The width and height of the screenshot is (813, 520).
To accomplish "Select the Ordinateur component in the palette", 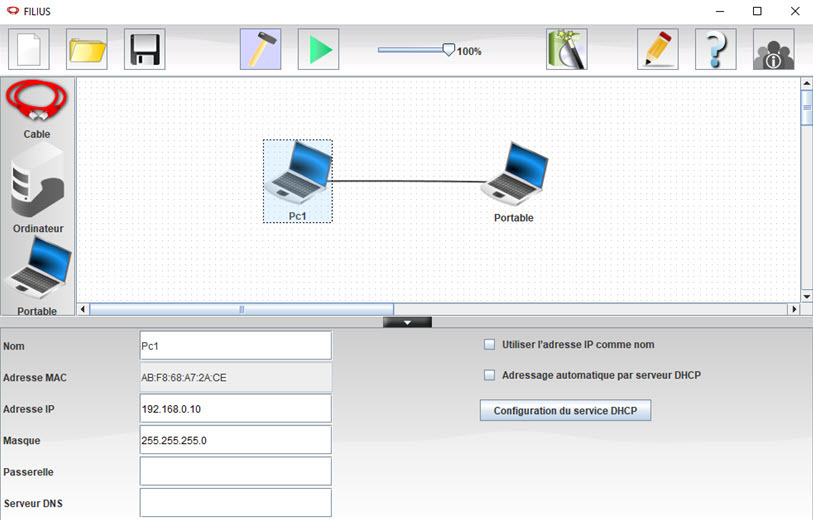I will pos(38,188).
